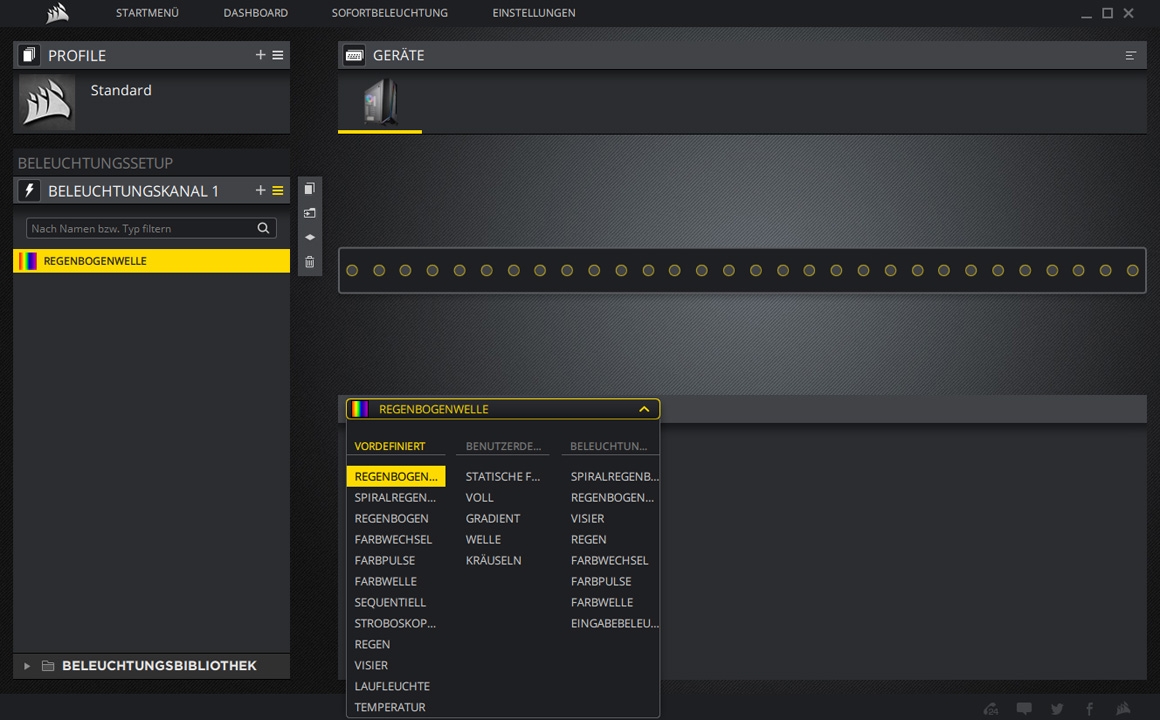Choose the Welle custom effect

pos(483,539)
